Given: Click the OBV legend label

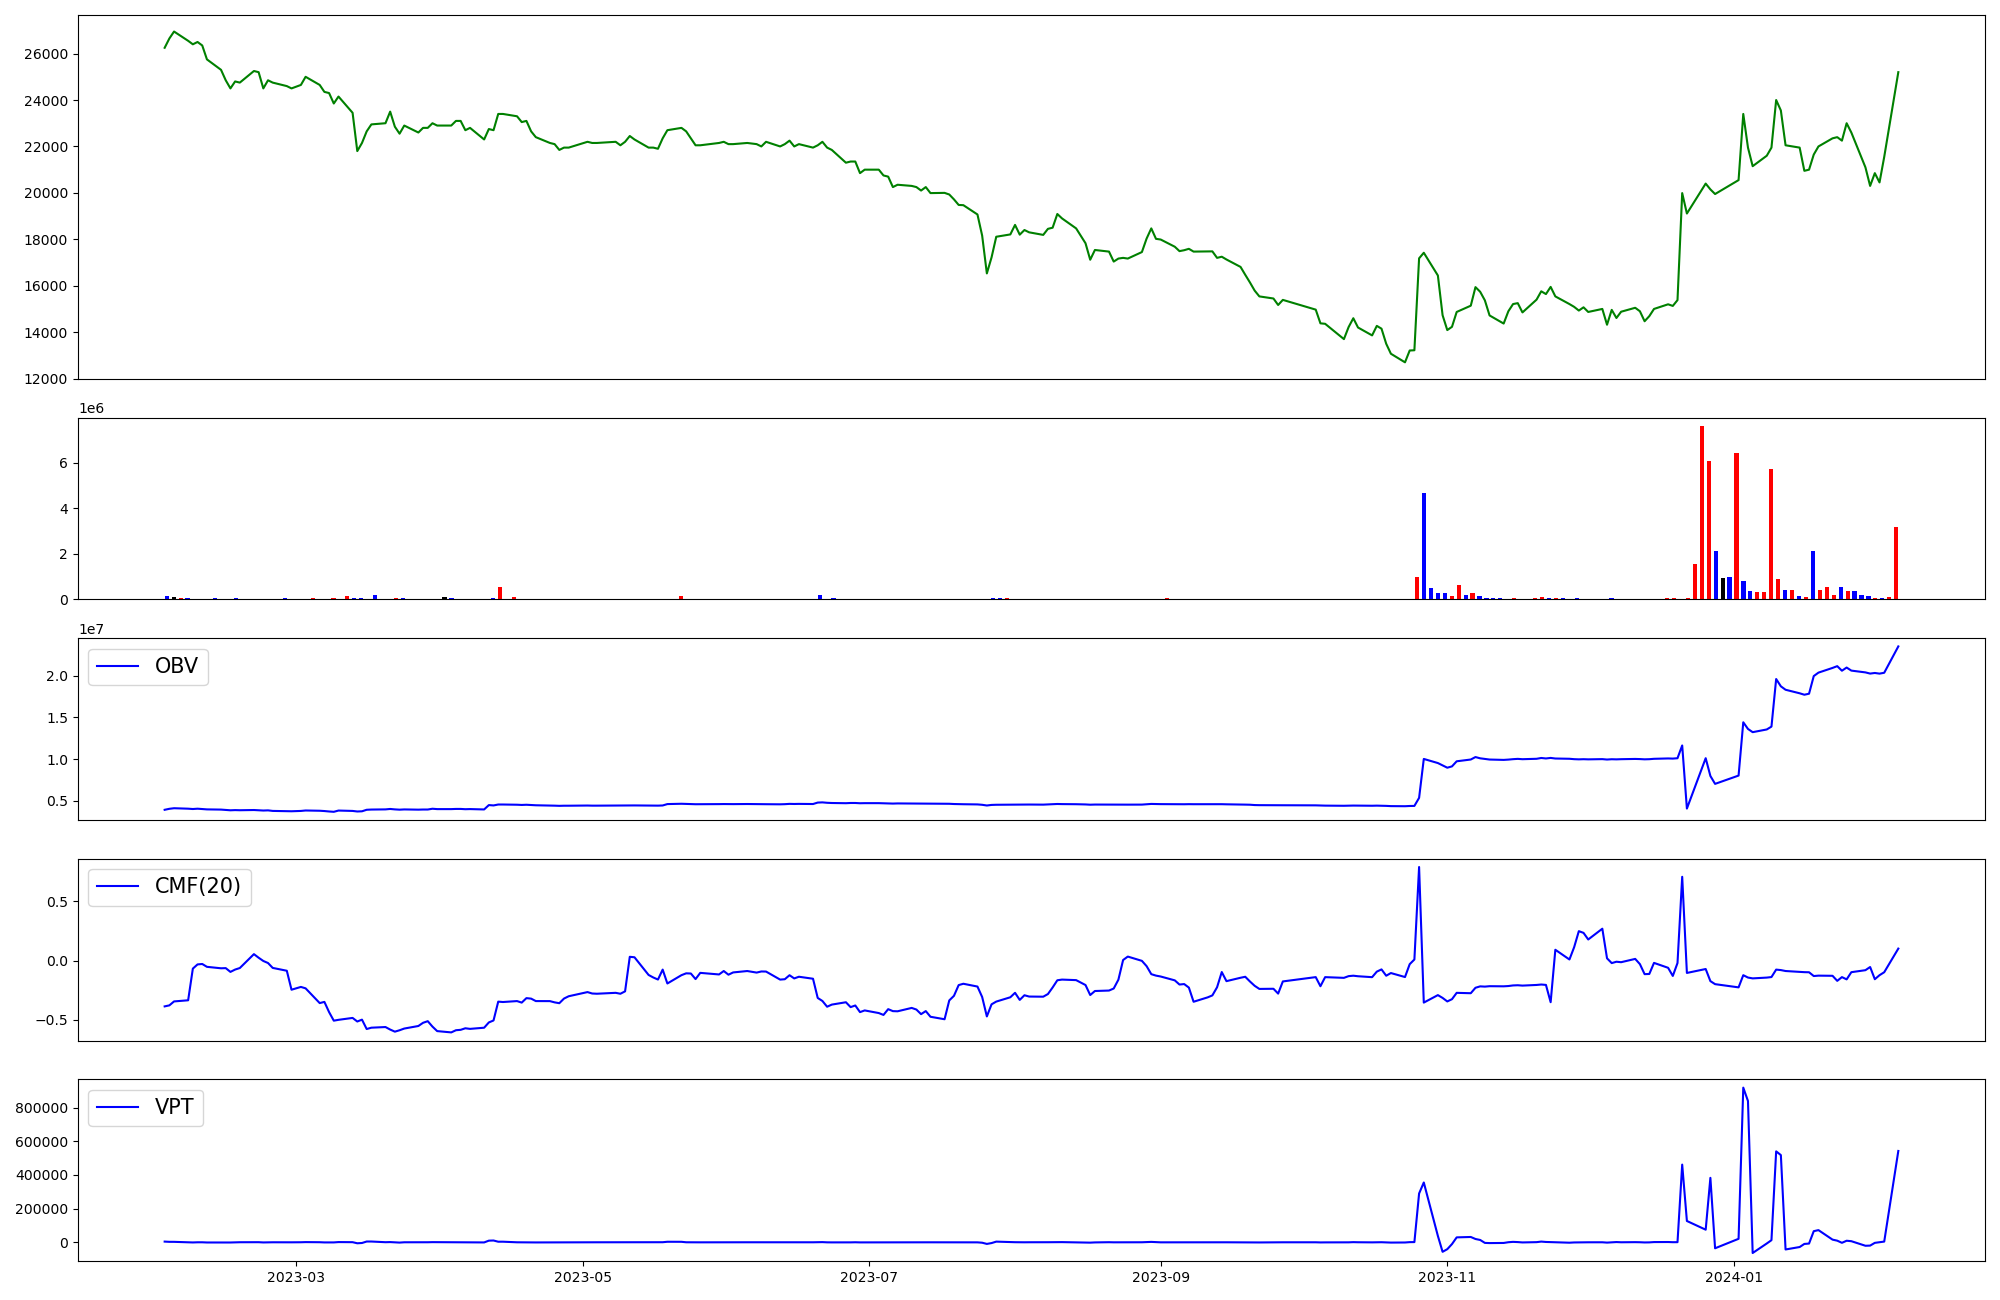Looking at the screenshot, I should coord(176,666).
